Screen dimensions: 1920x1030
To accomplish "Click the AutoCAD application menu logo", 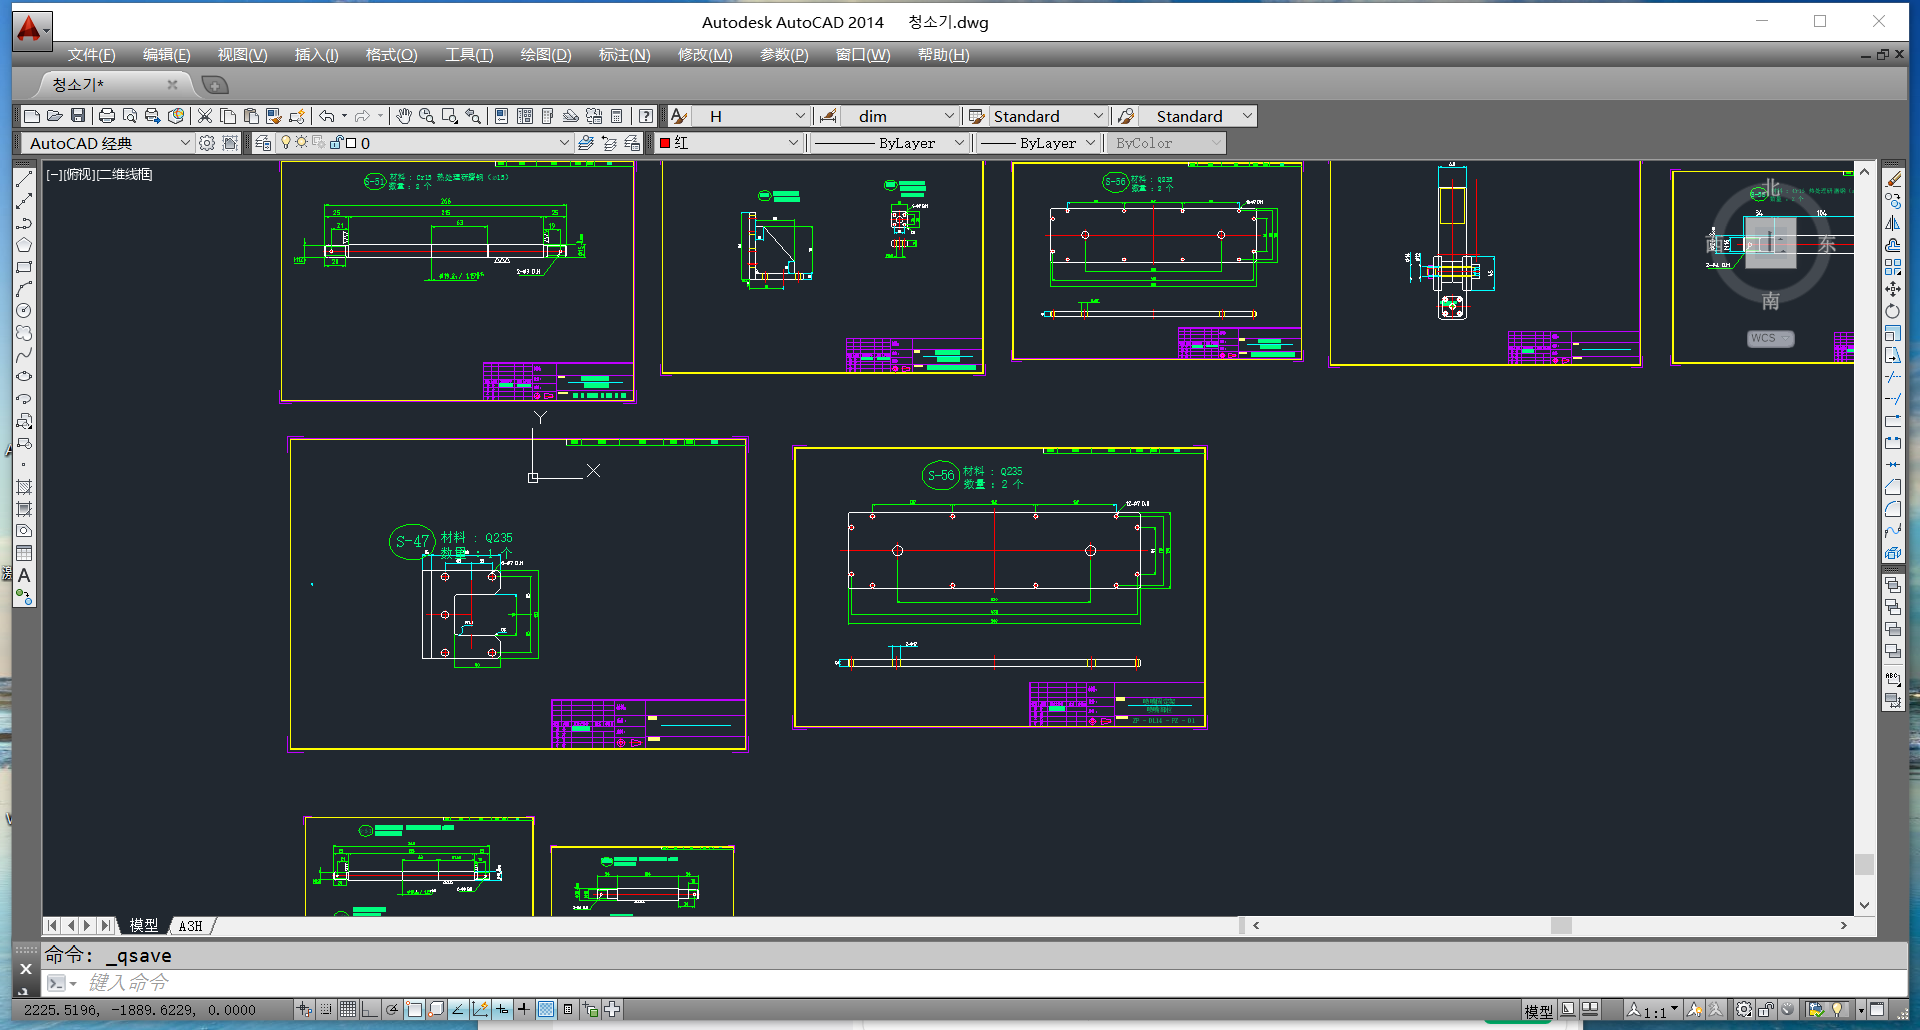I will click(x=32, y=29).
